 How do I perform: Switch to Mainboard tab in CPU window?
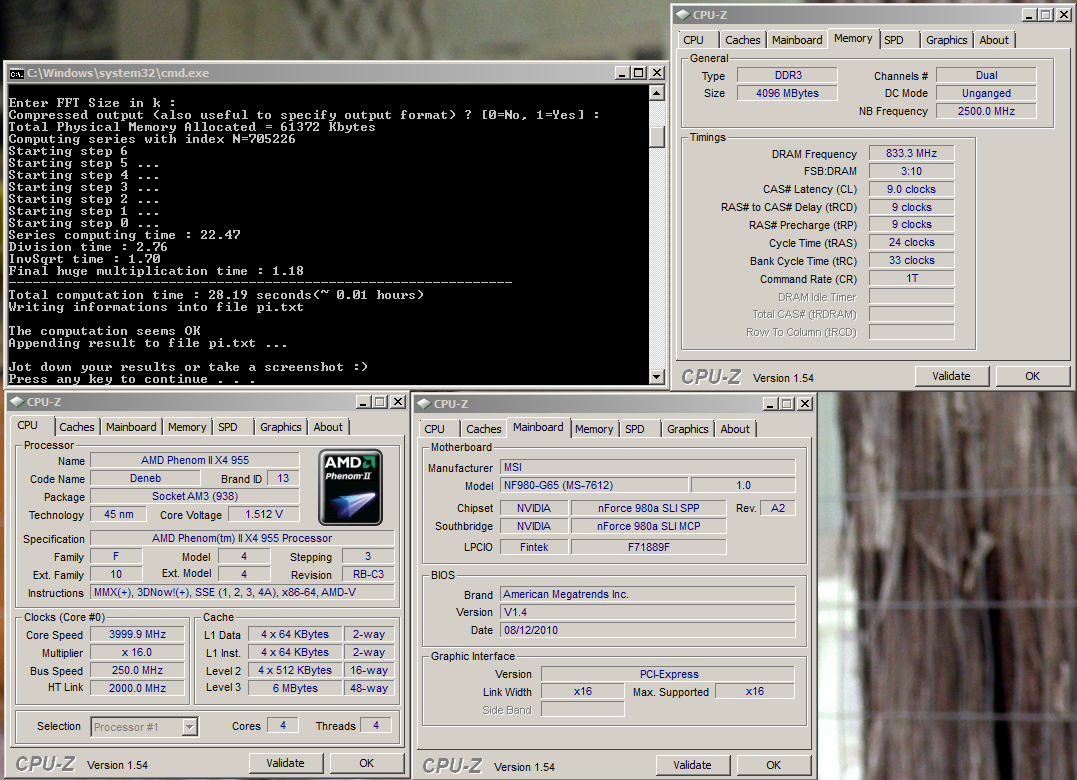(x=131, y=427)
